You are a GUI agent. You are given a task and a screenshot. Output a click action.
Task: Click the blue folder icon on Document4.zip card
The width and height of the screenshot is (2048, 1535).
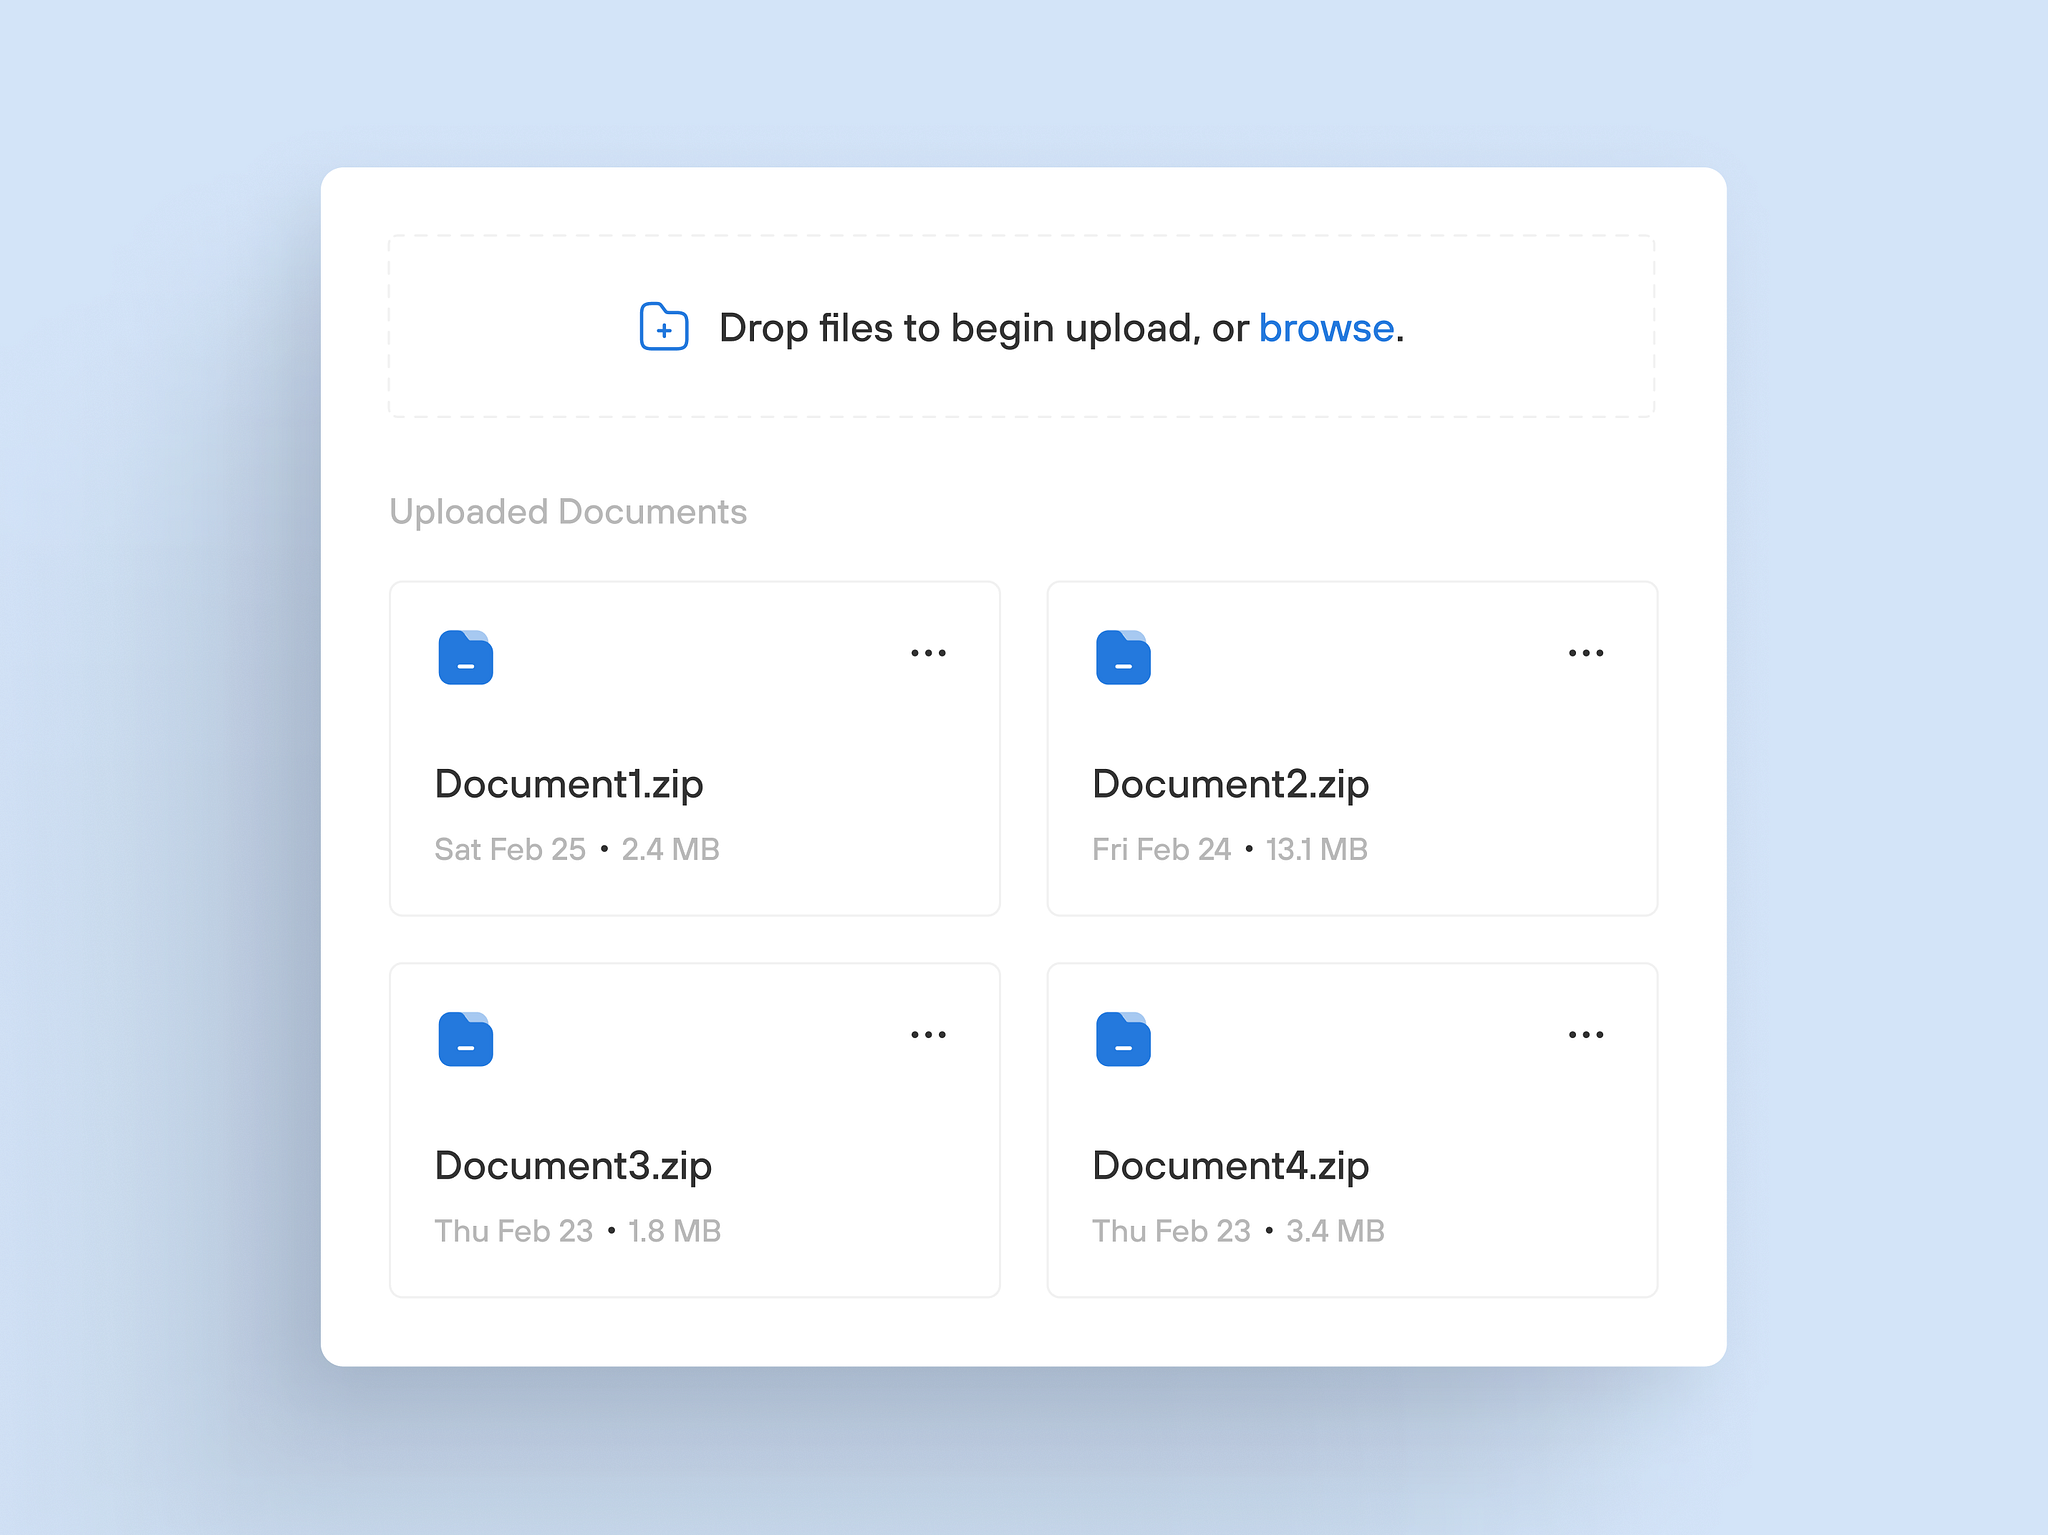1122,1038
